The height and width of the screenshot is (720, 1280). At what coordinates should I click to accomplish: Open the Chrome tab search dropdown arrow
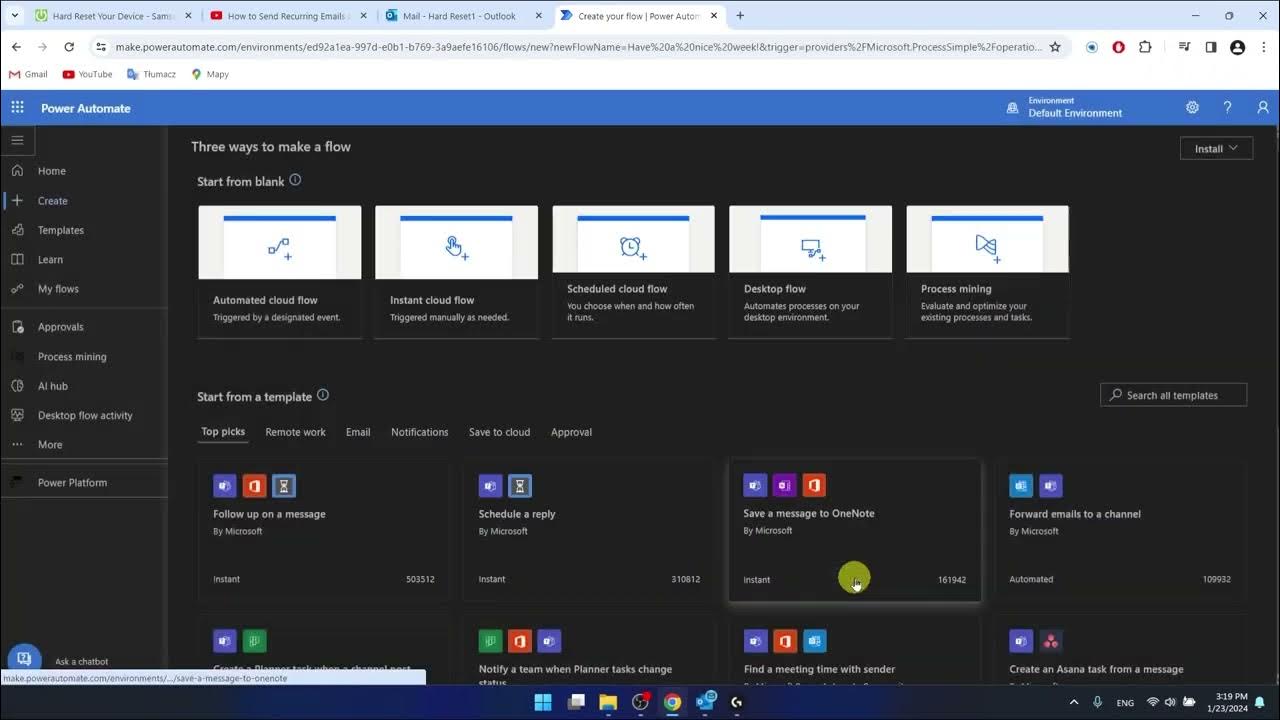(x=14, y=16)
